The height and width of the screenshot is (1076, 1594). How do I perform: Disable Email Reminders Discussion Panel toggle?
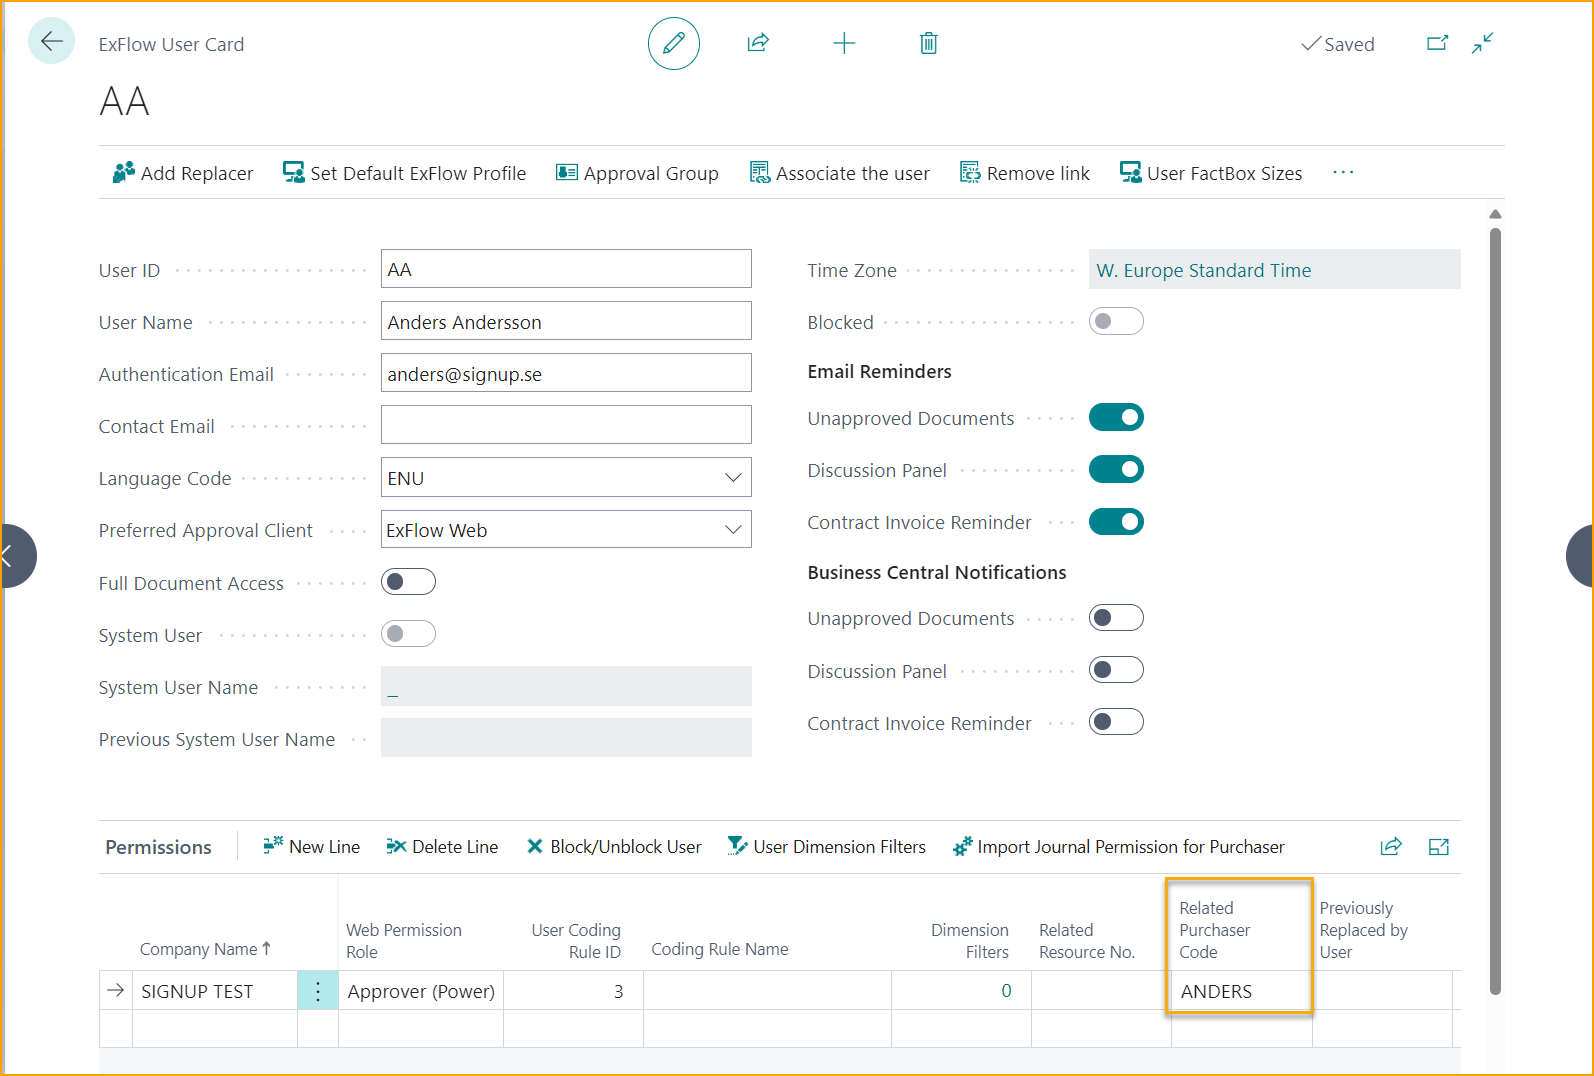1116,470
